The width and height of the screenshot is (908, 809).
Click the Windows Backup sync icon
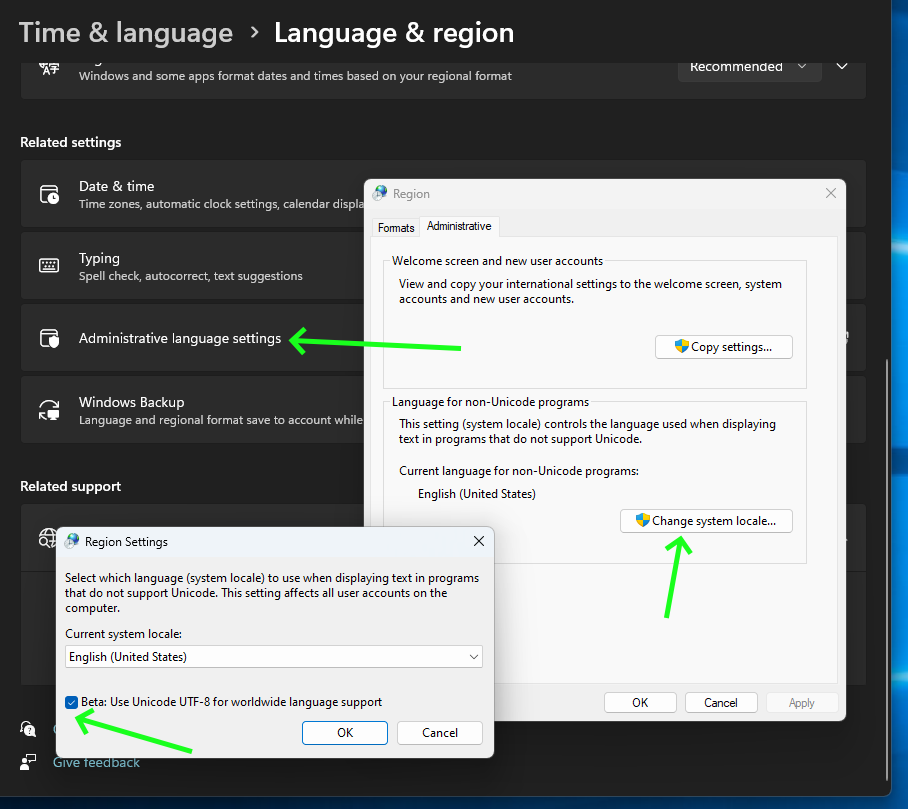click(49, 410)
